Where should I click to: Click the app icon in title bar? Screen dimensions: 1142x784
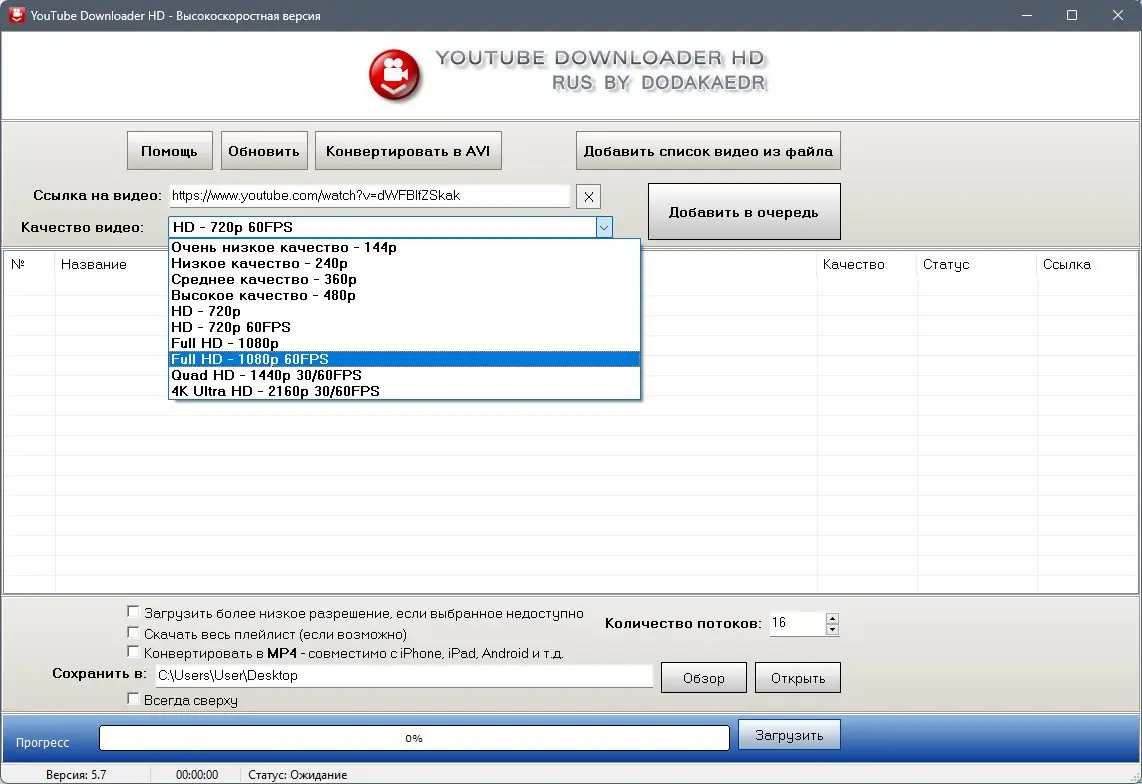point(16,15)
